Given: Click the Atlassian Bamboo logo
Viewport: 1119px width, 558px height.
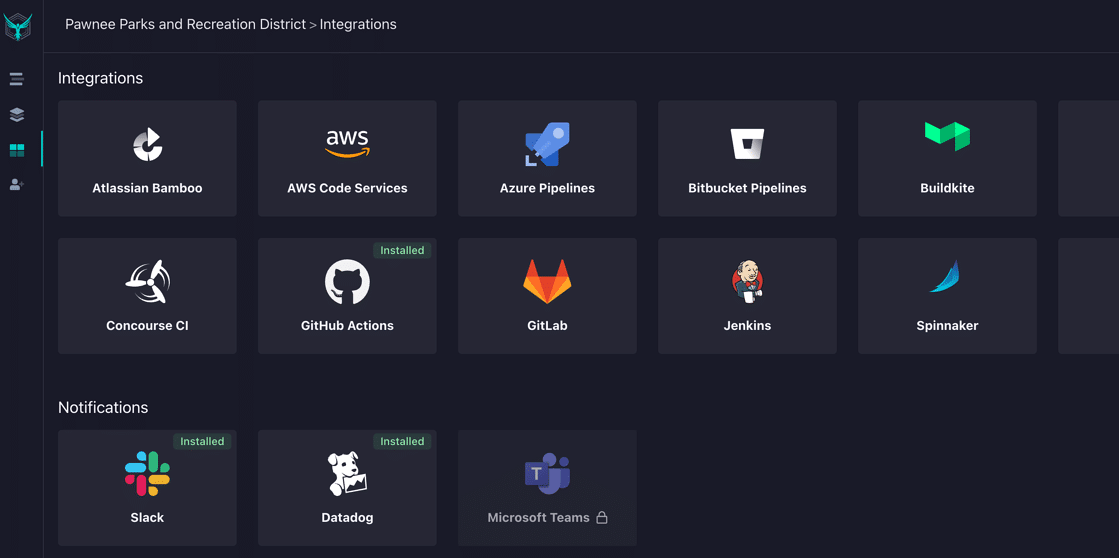Looking at the screenshot, I should point(148,144).
